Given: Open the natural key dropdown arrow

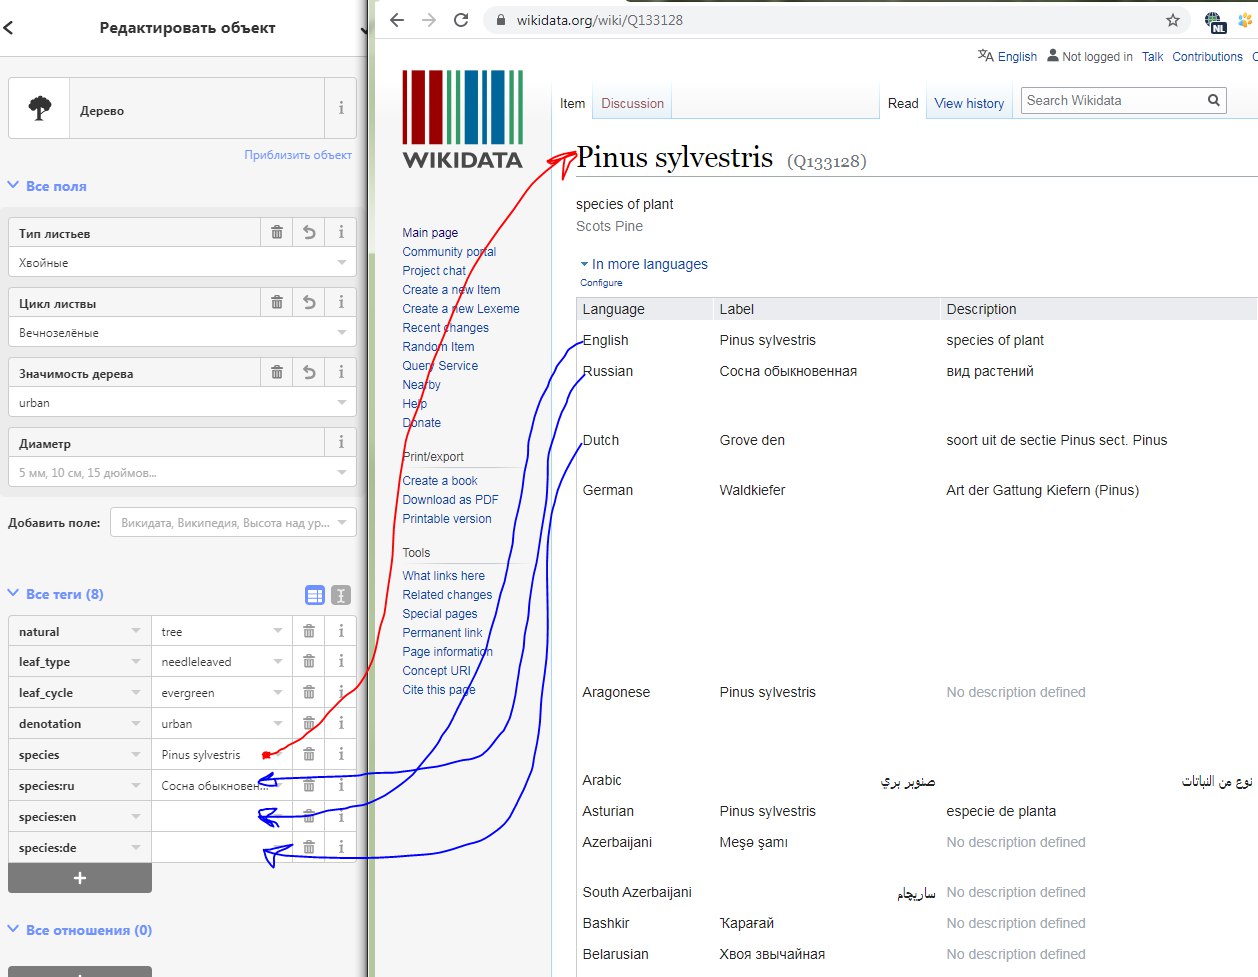Looking at the screenshot, I should coord(136,631).
